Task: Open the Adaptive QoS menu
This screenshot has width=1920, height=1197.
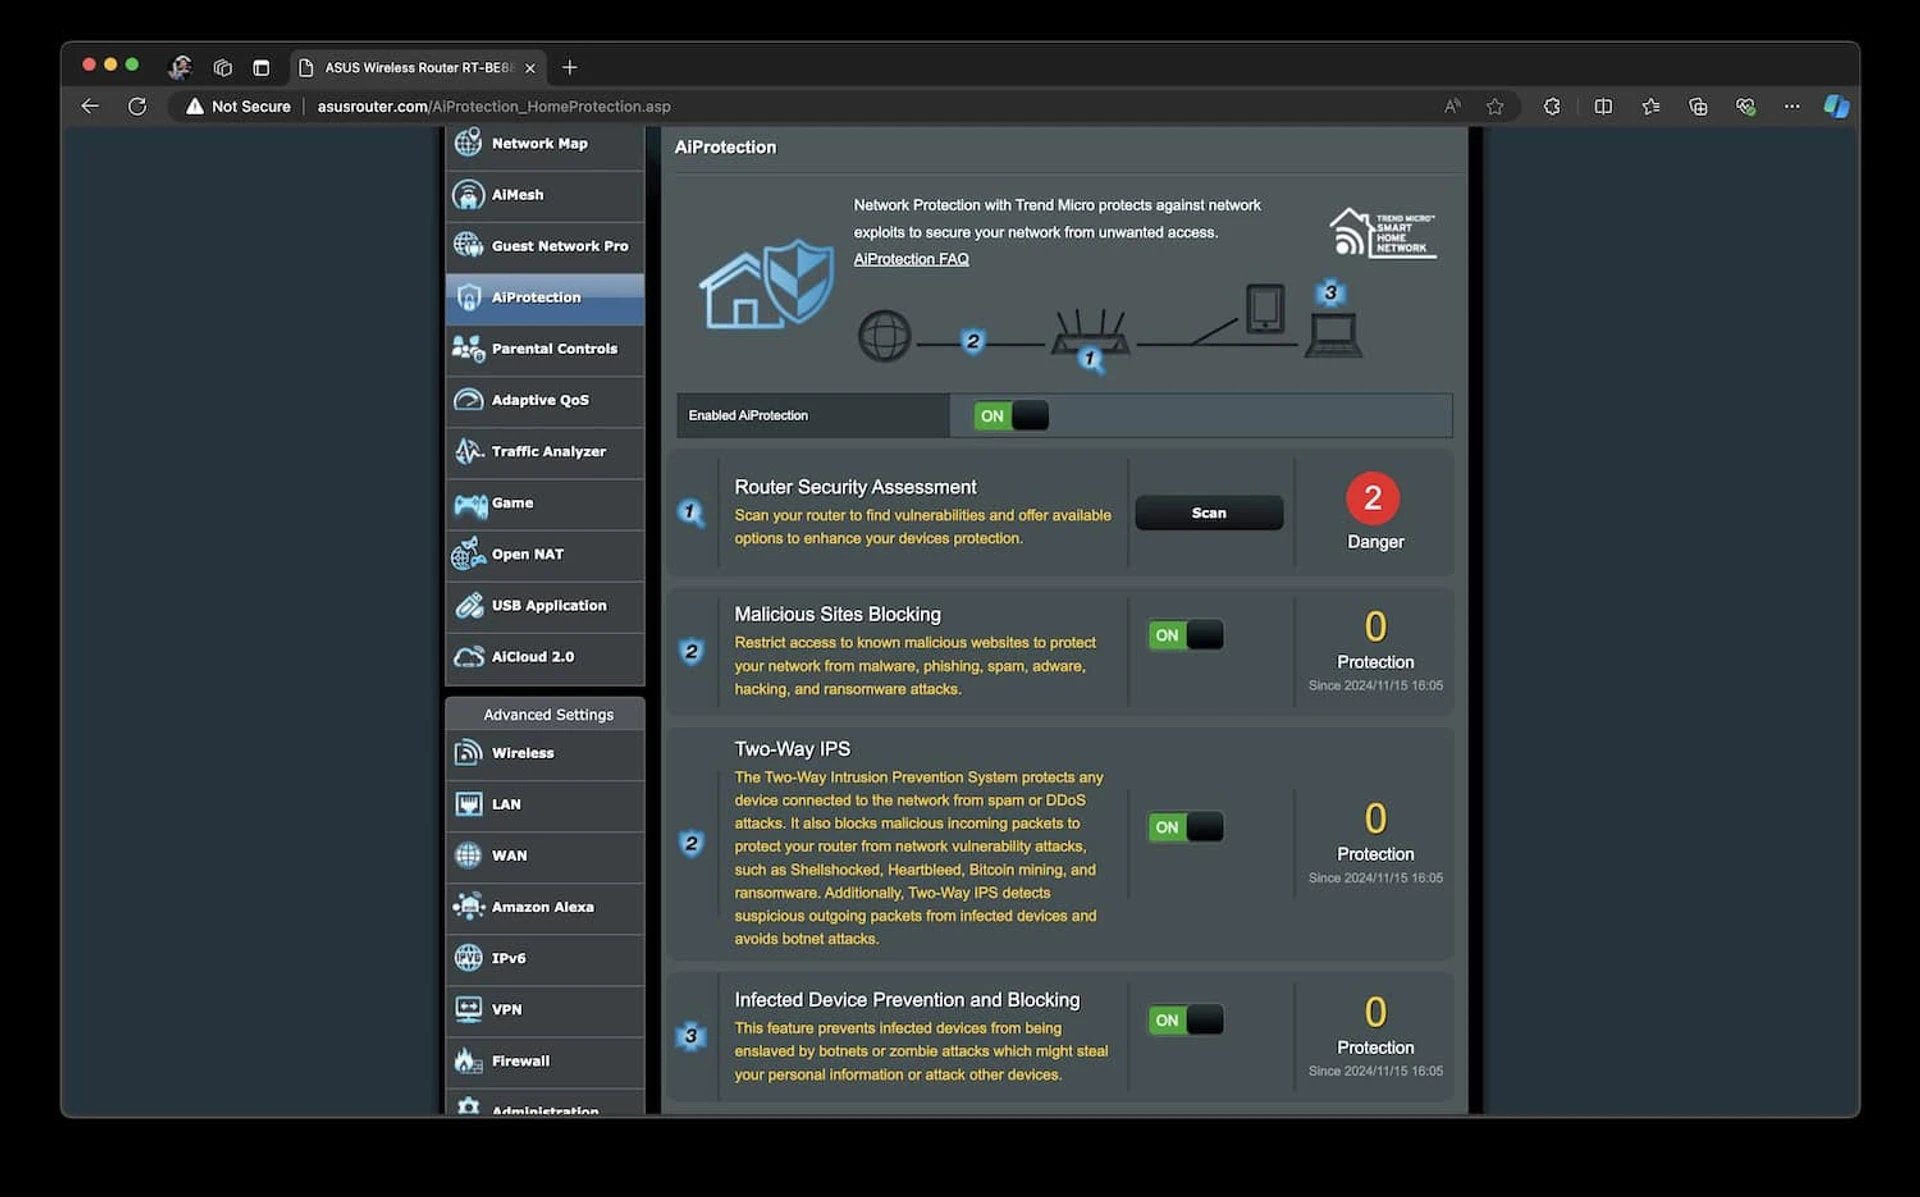Action: (x=545, y=400)
